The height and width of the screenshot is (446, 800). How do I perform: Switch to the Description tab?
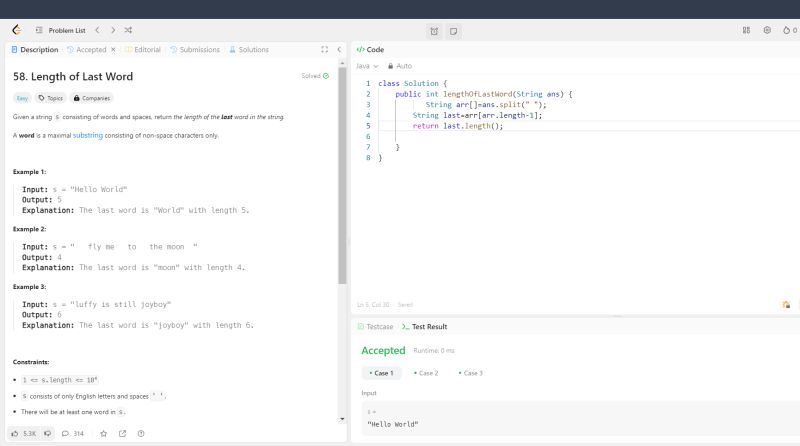pyautogui.click(x=35, y=49)
